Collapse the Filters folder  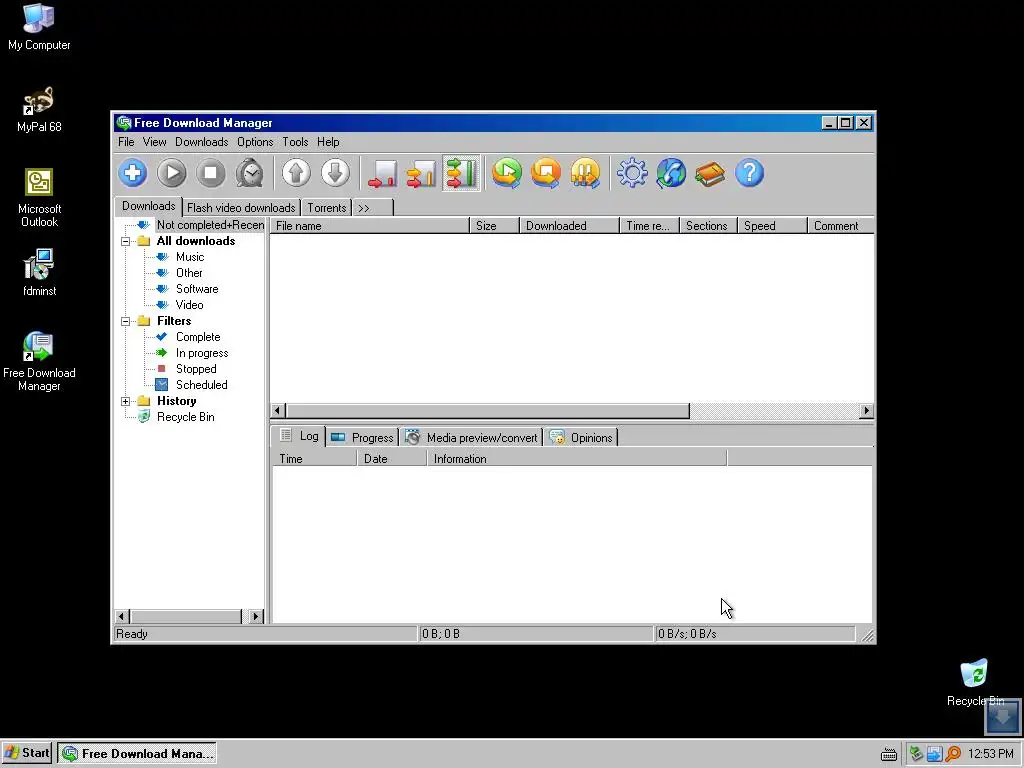125,321
